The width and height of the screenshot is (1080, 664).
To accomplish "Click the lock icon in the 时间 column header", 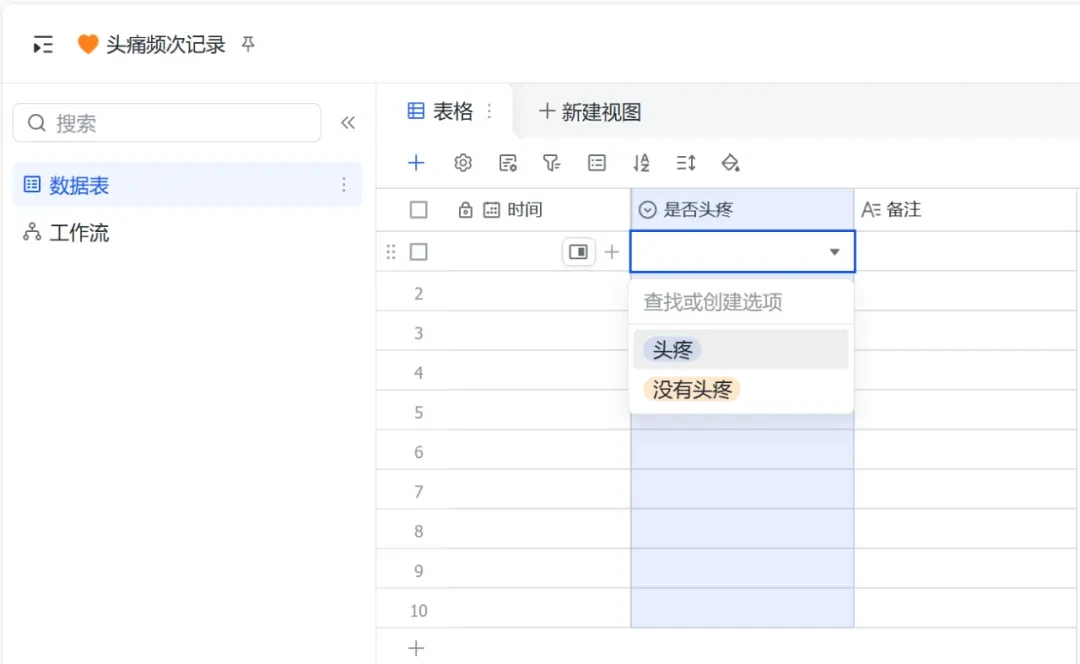I will [x=466, y=209].
